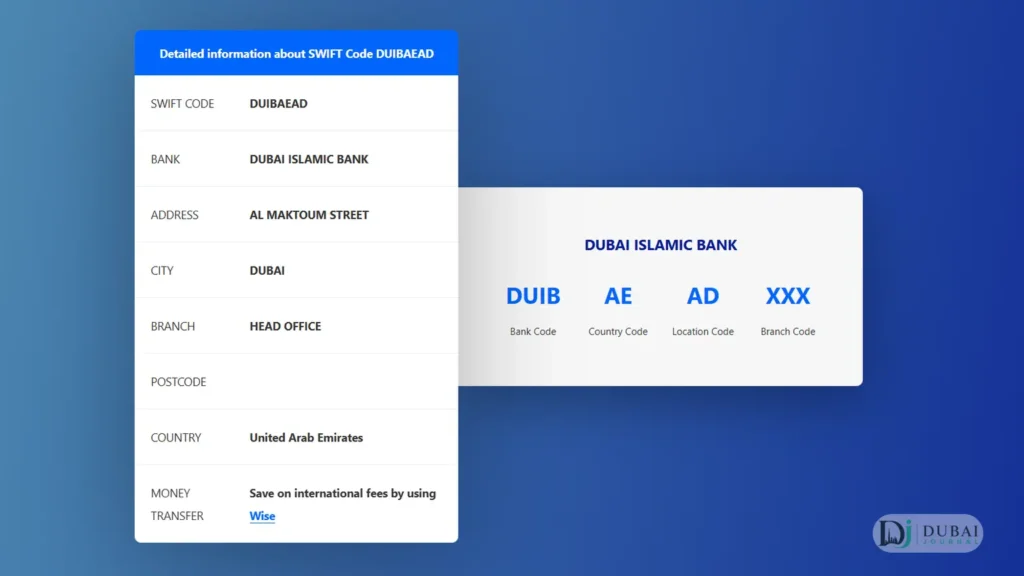
Task: Click the Dubai Journal logo
Action: pos(927,533)
